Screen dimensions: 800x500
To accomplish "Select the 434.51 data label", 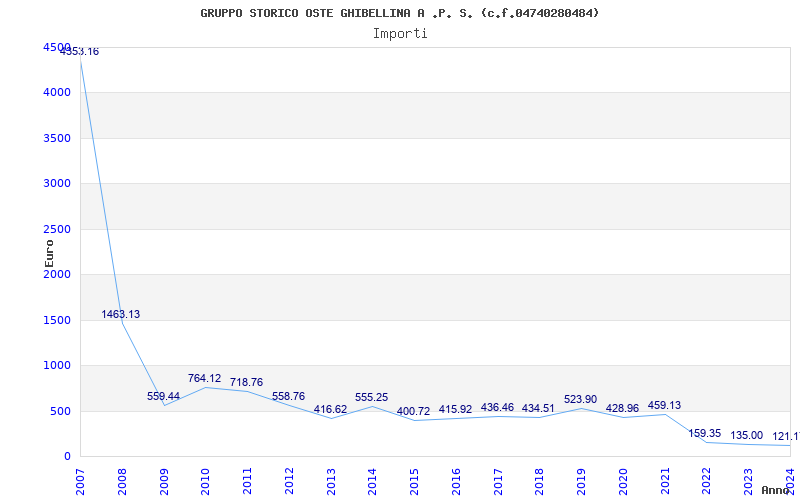I will click(538, 408).
